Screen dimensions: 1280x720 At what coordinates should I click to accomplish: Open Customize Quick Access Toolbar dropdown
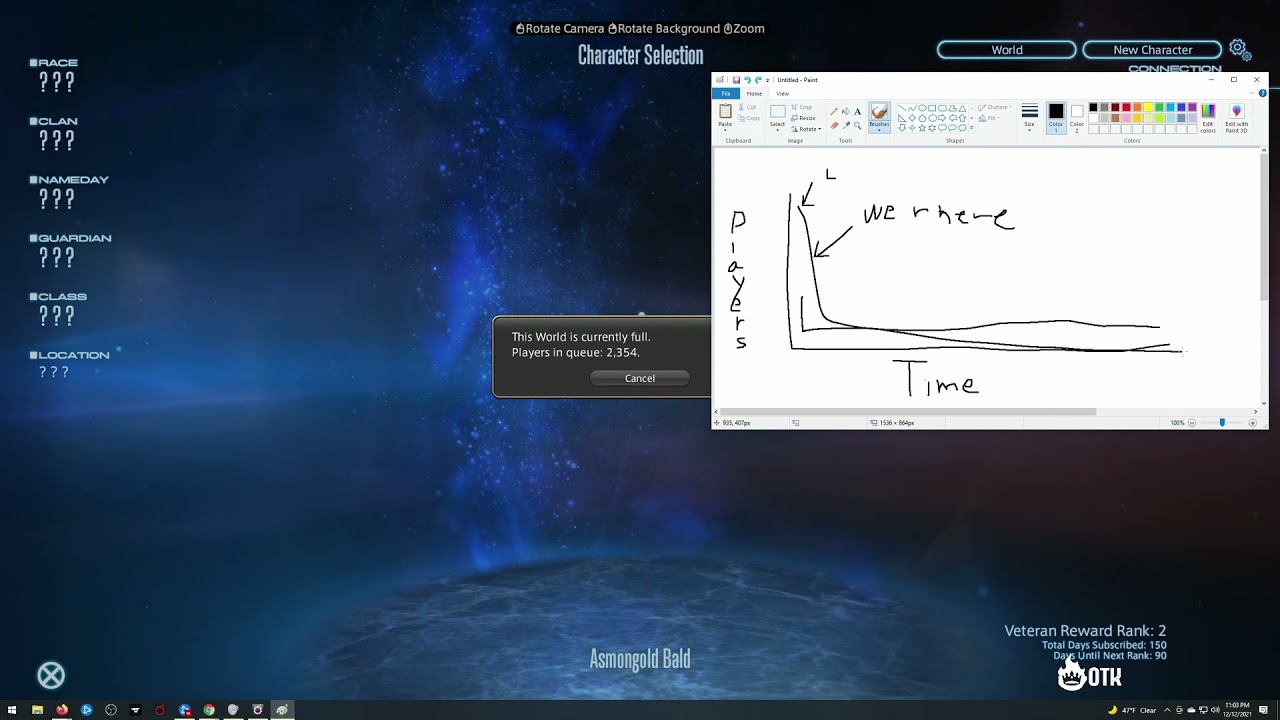tap(767, 80)
